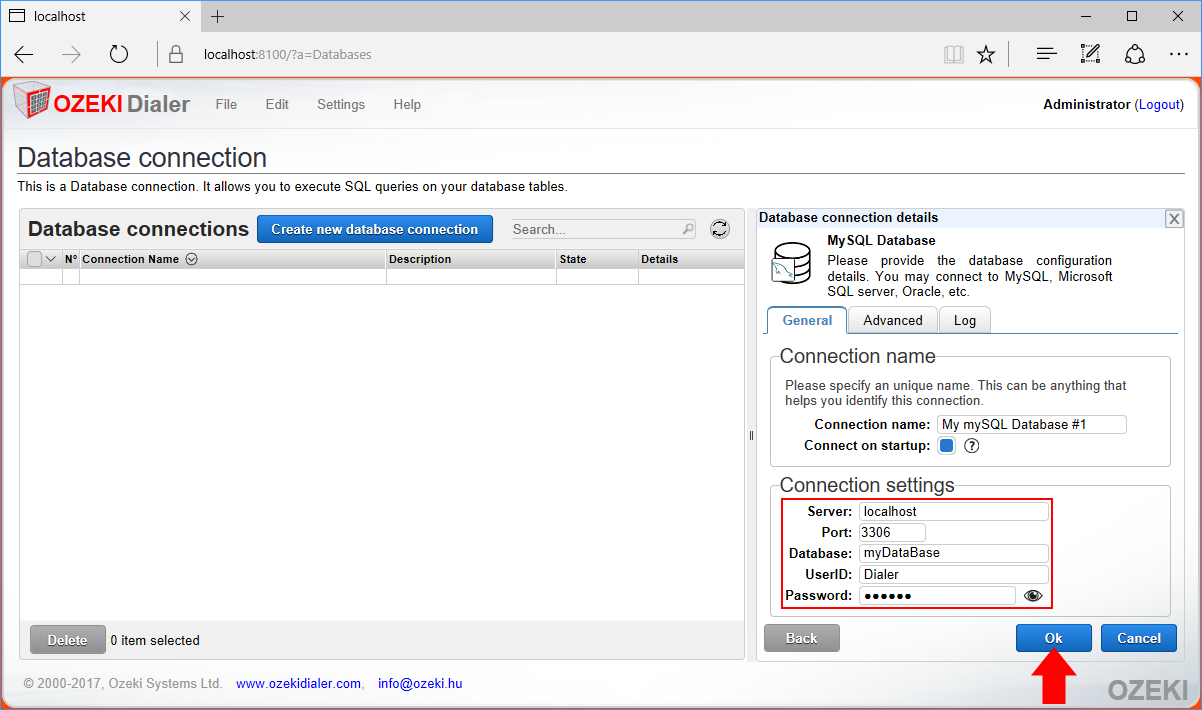Close the Database connection details panel
This screenshot has width=1202, height=710.
click(x=1175, y=219)
